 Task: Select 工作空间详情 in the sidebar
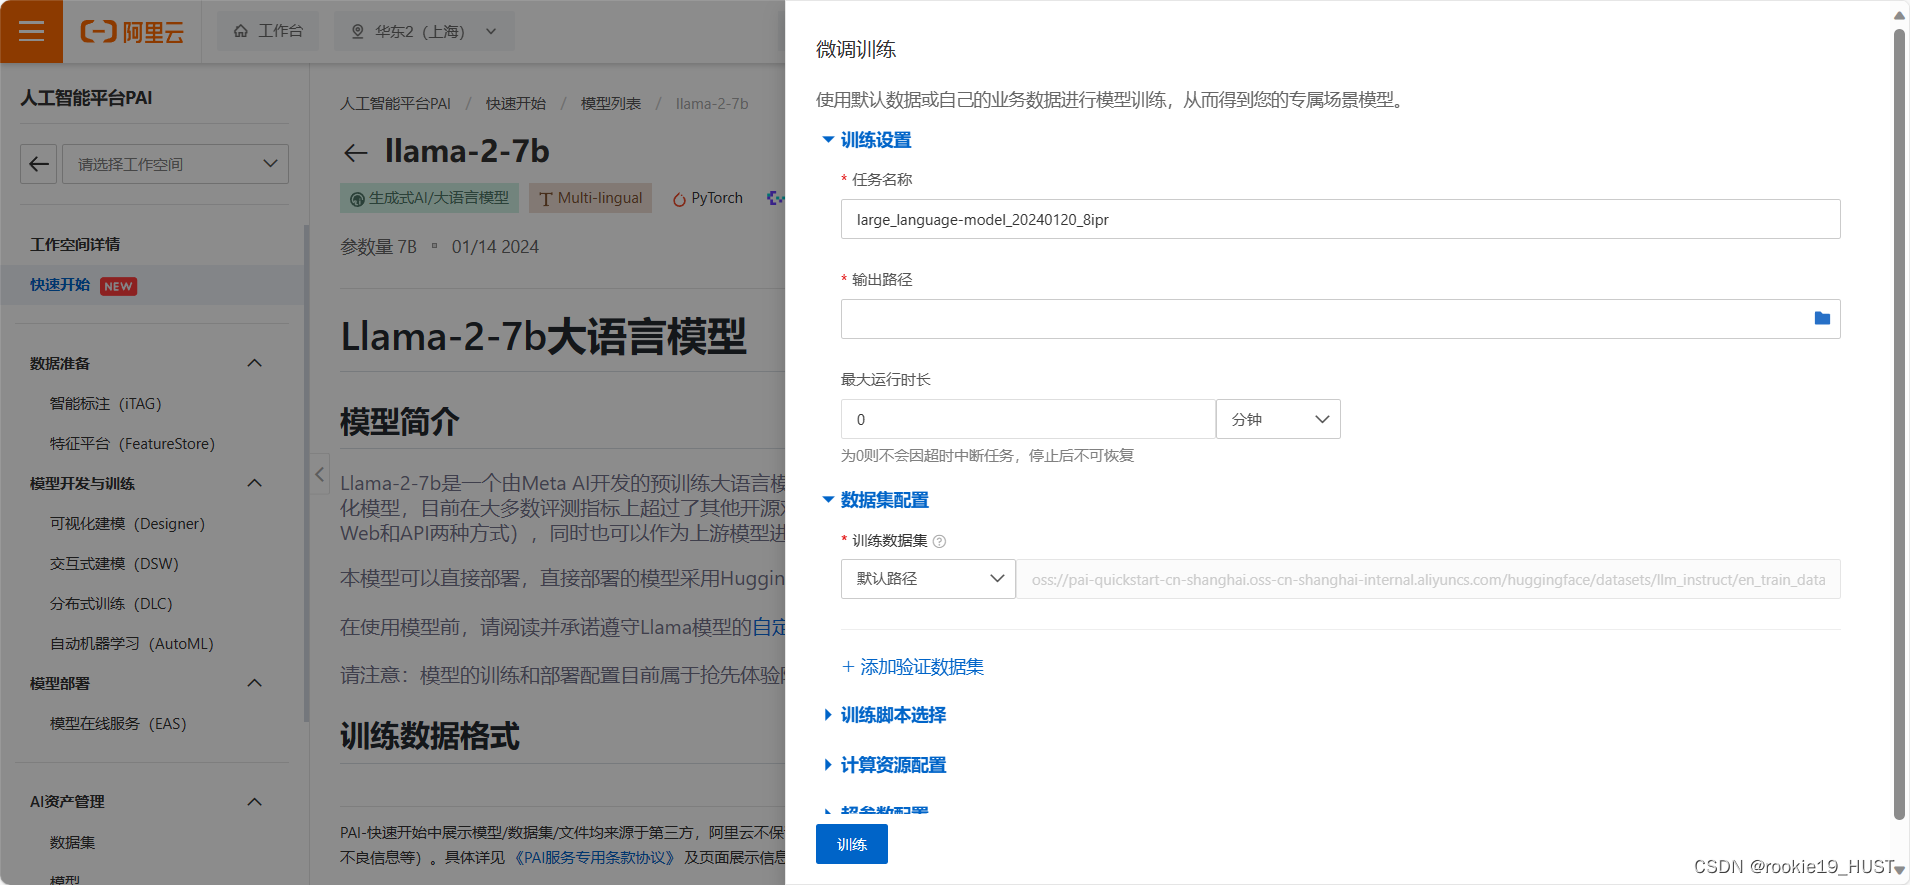click(x=75, y=244)
